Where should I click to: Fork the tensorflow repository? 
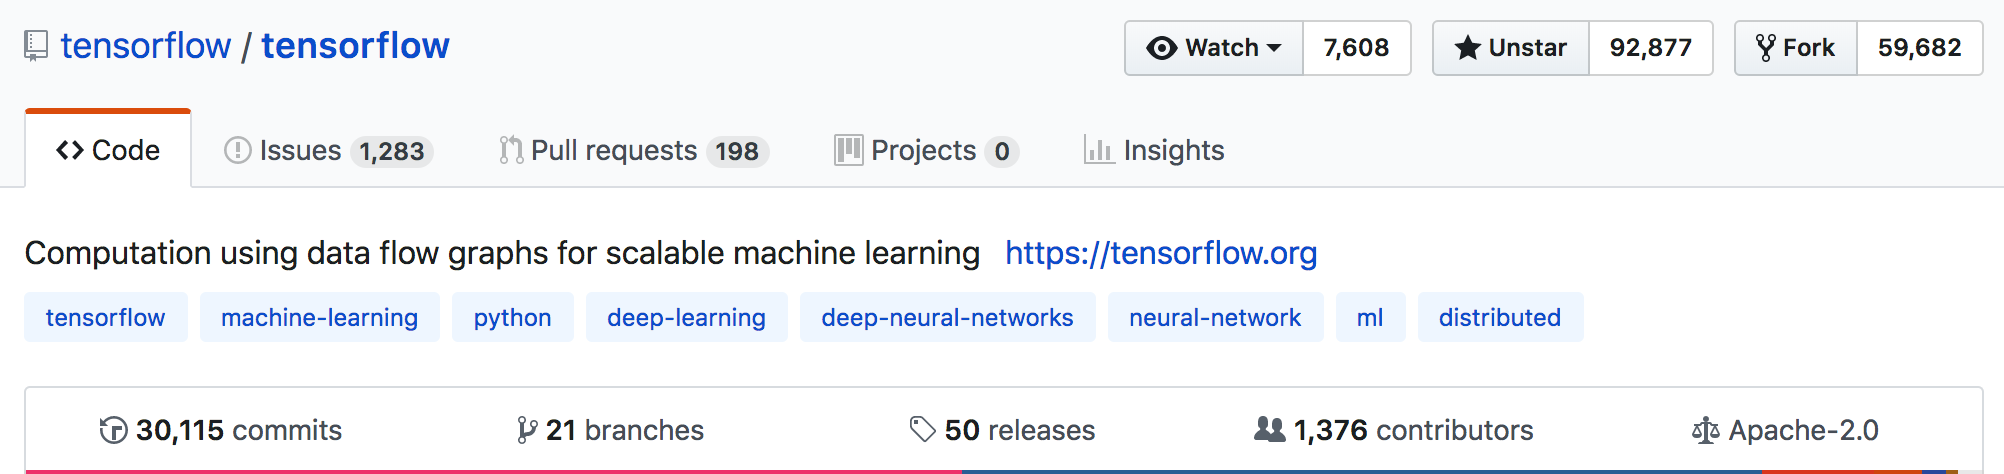tap(1796, 48)
